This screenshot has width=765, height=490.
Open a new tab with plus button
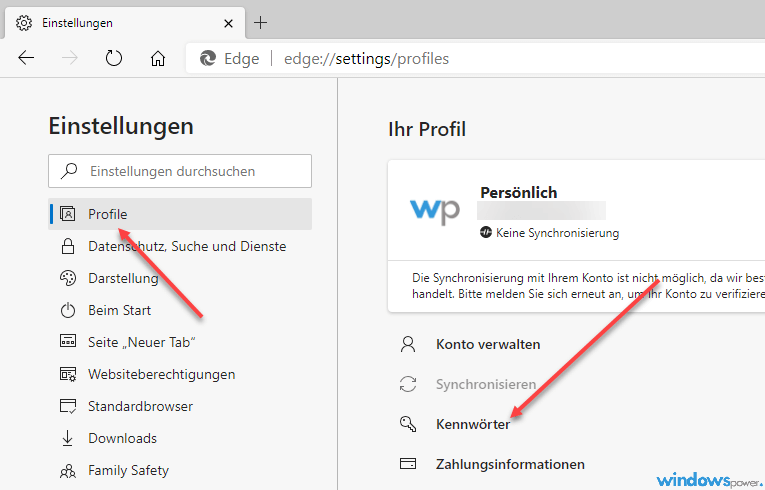pyautogui.click(x=261, y=22)
